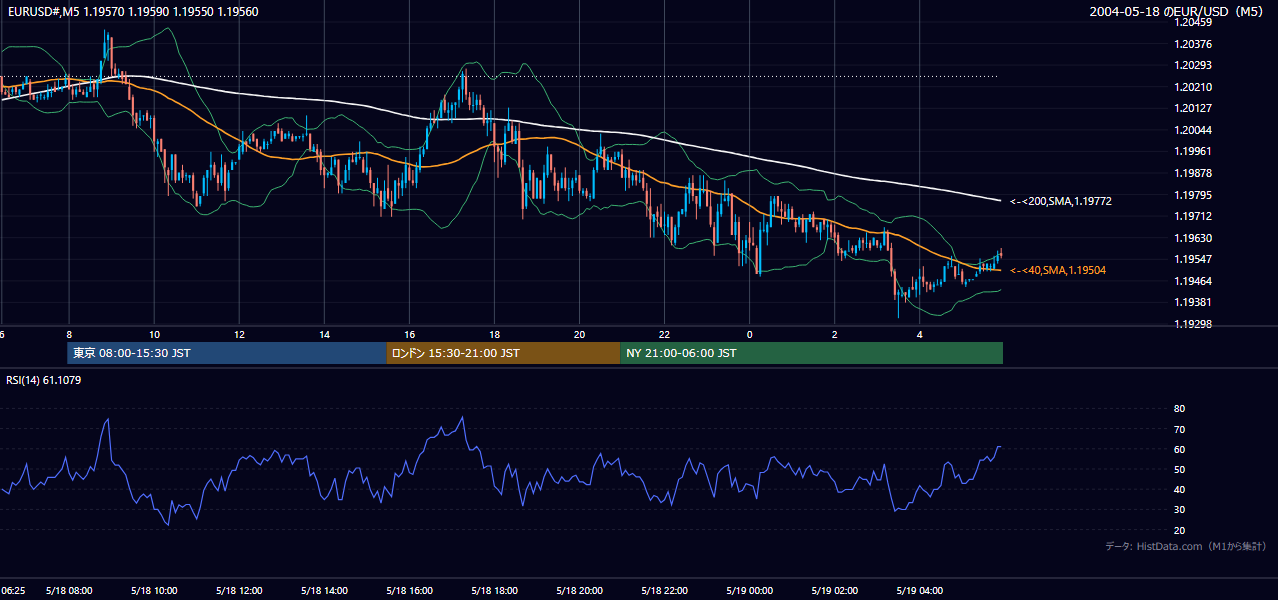Click the 200,SMA,1.19772 label

(1061, 202)
